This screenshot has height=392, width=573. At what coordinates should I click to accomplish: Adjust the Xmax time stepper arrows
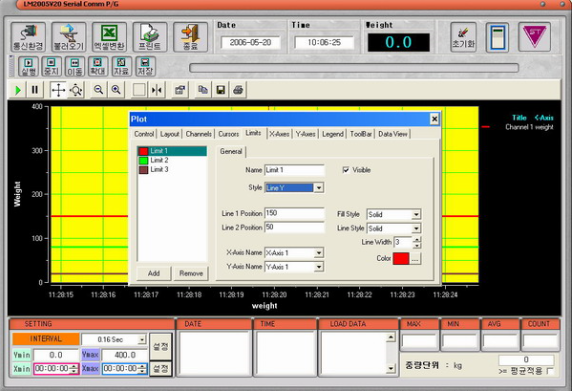143,369
